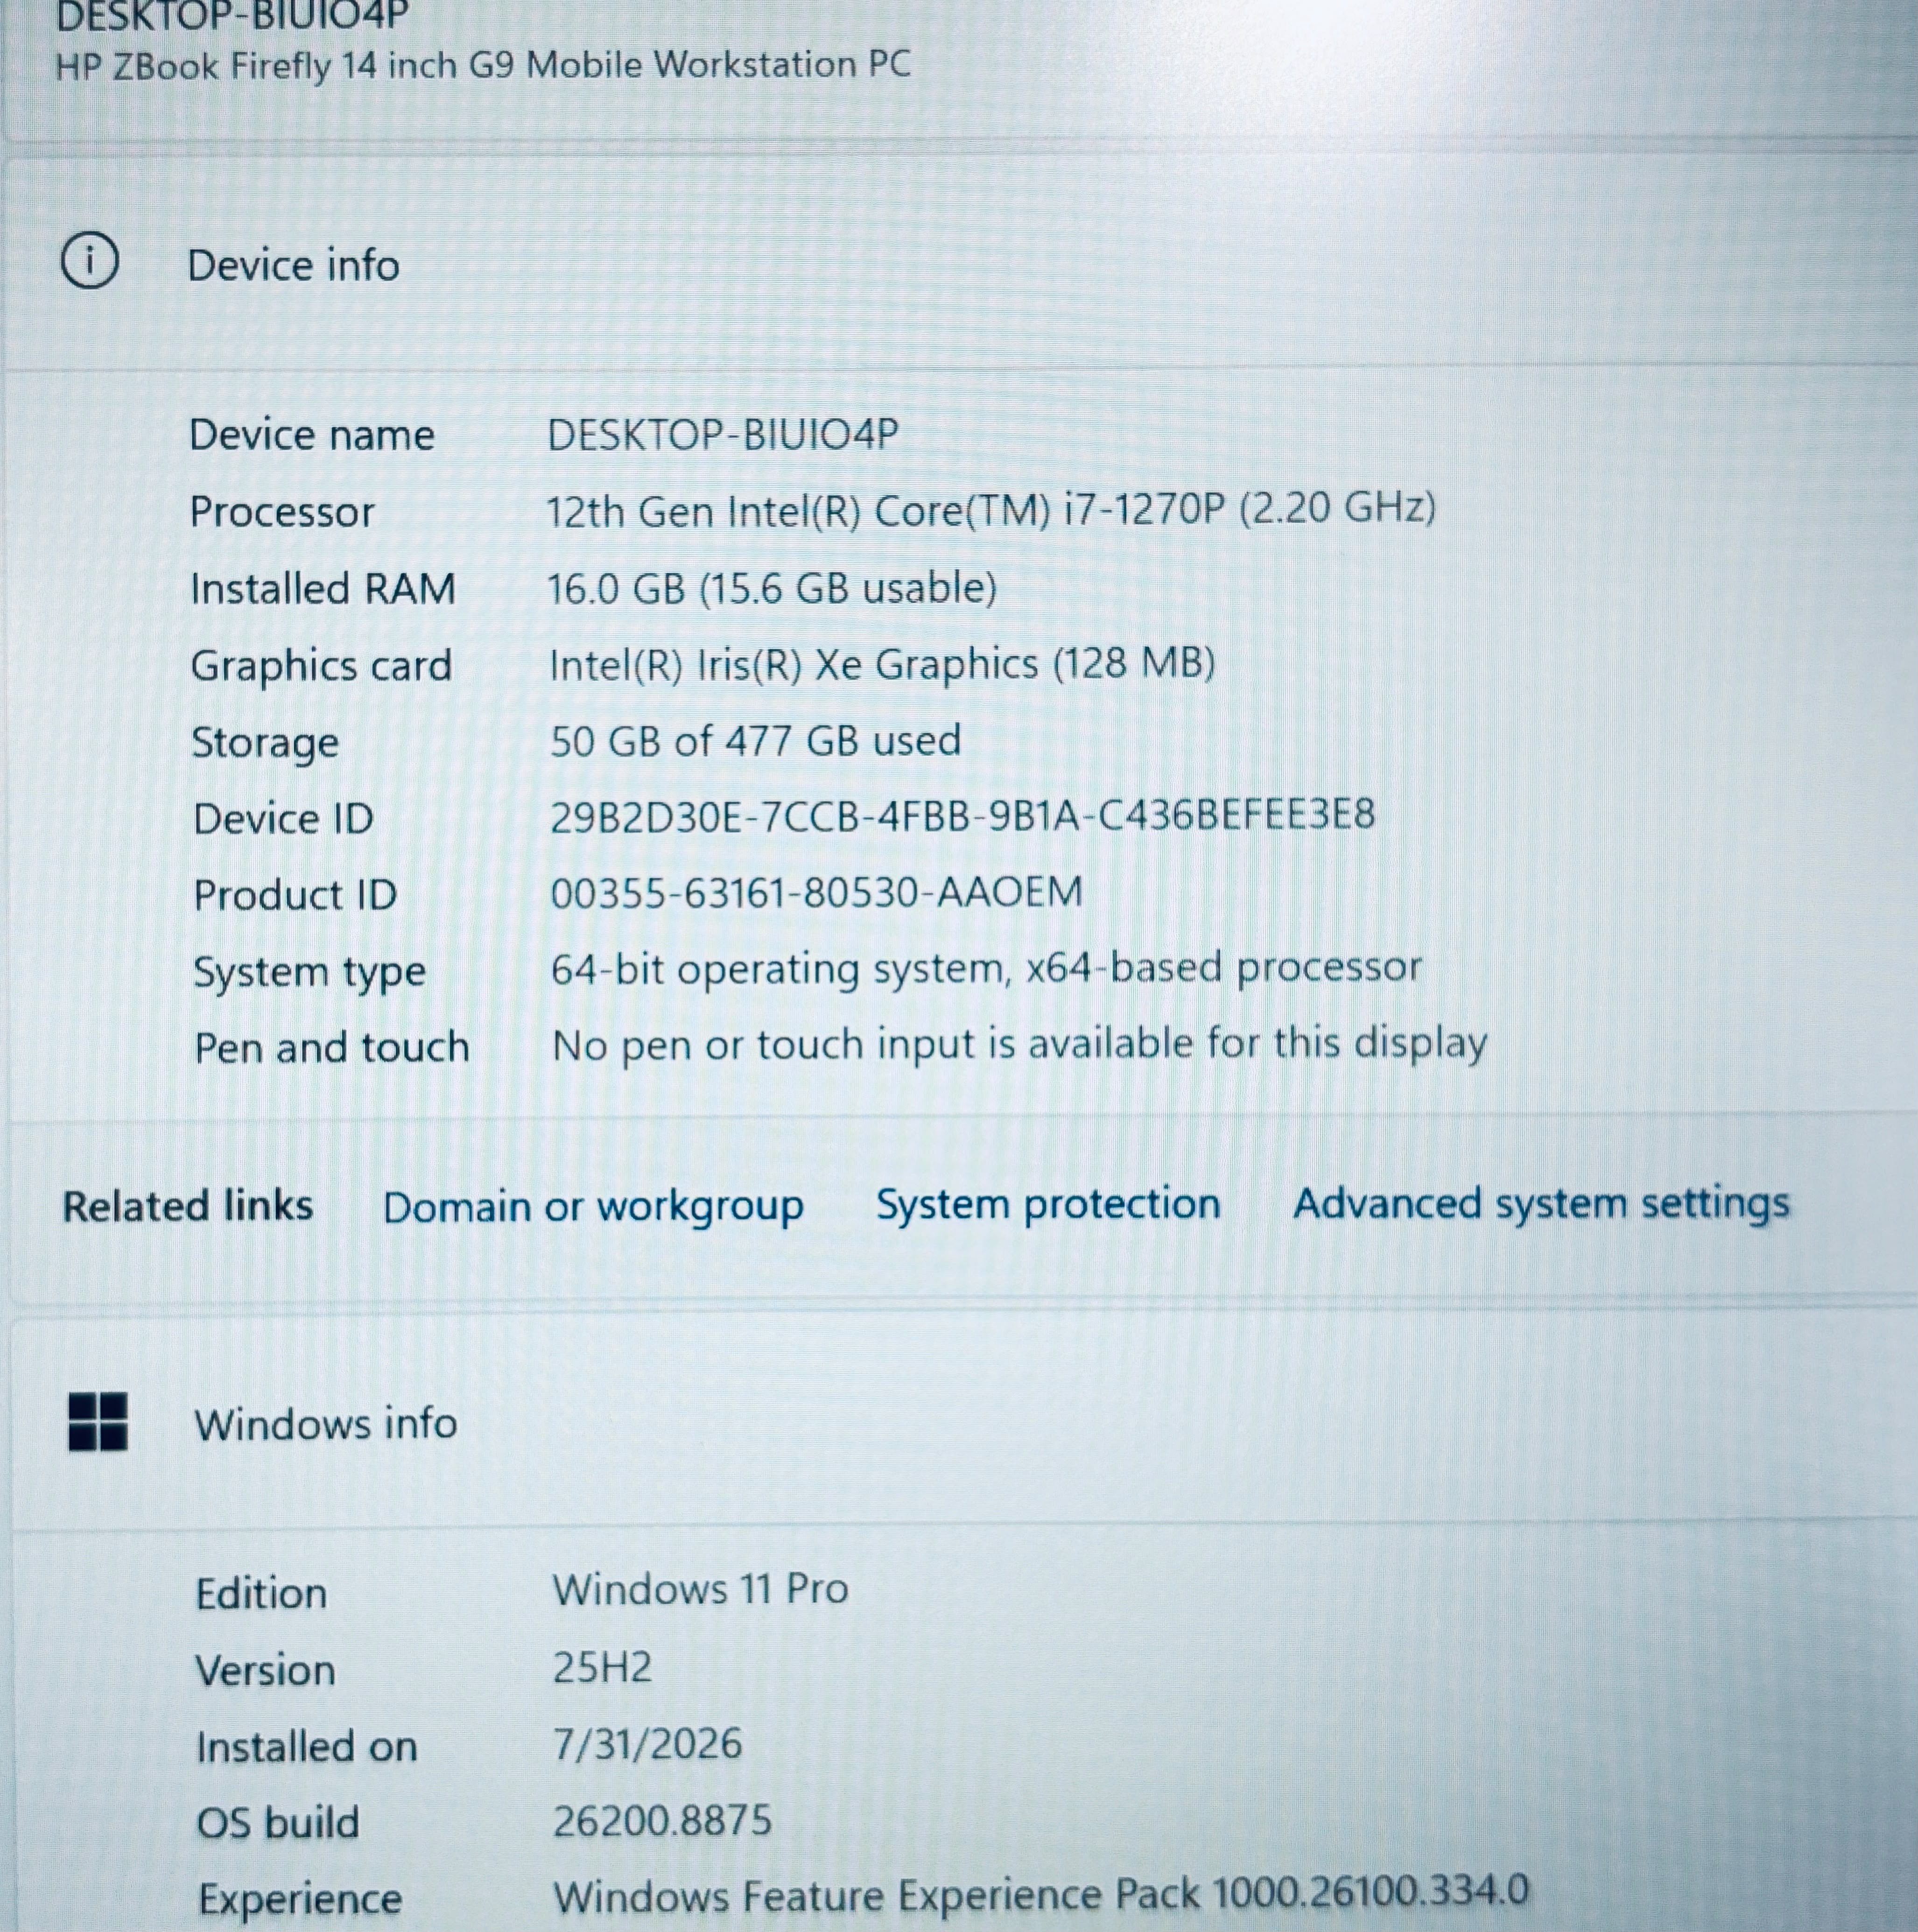
Task: Click graphics value Intel Iris Xe Graphics
Action: click(x=882, y=664)
